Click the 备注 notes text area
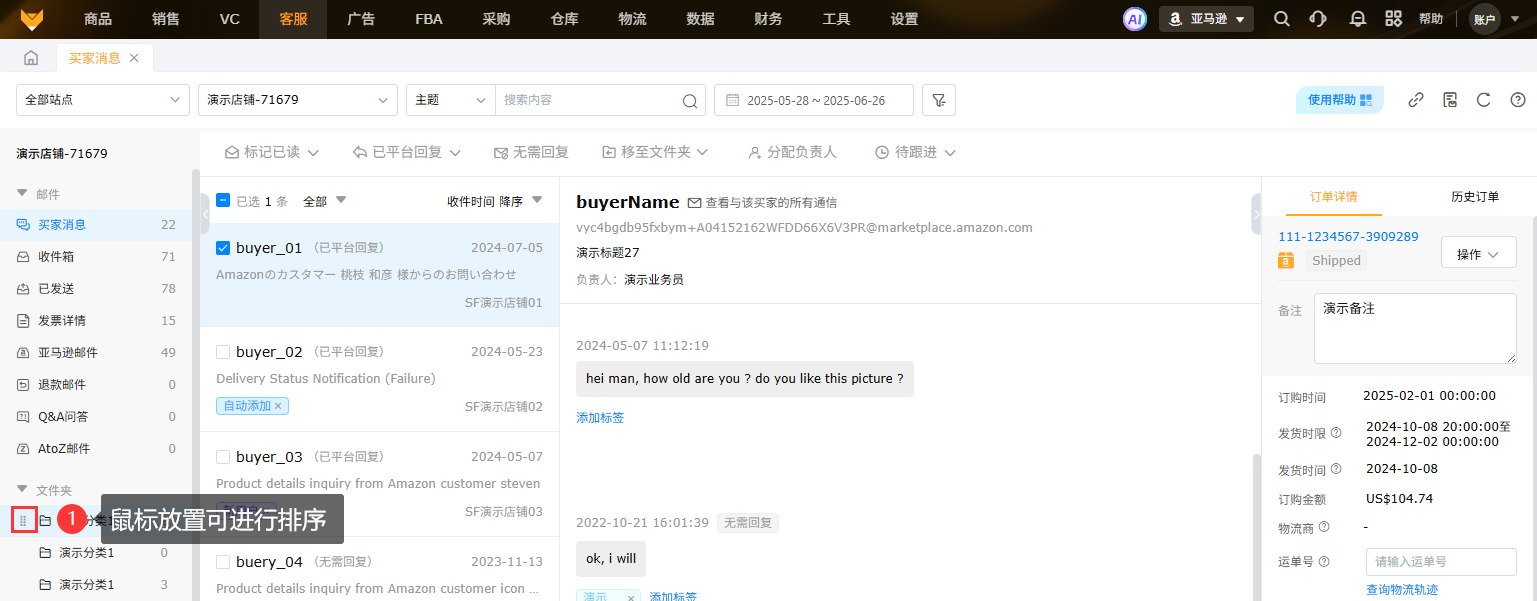The height and width of the screenshot is (601, 1537). click(x=1415, y=329)
